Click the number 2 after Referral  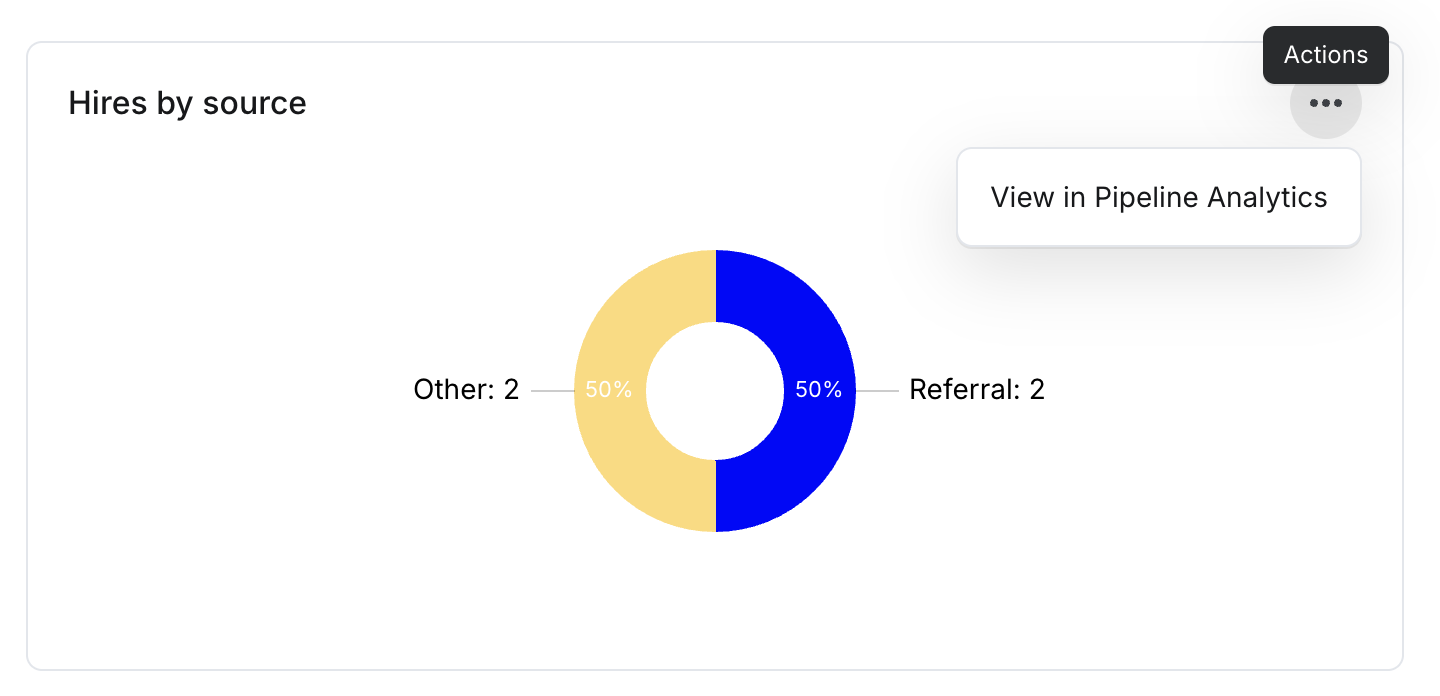click(x=1037, y=389)
